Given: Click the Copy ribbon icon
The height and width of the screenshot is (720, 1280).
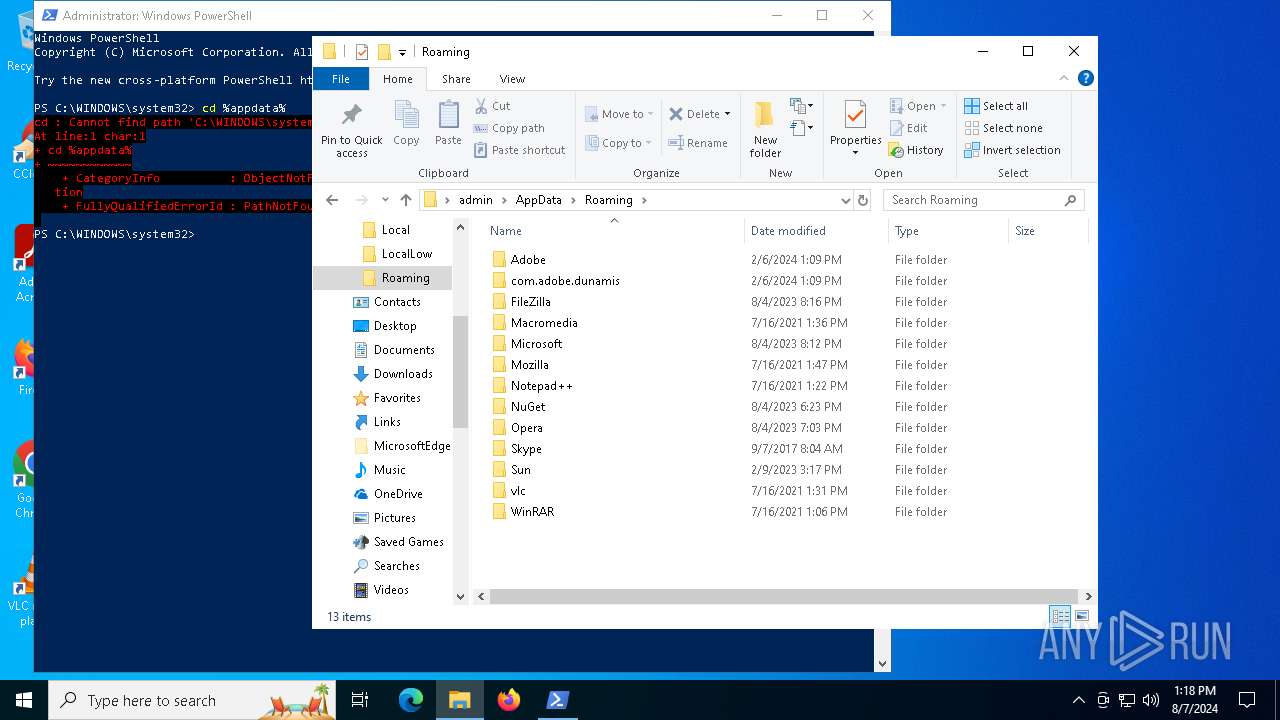Looking at the screenshot, I should (x=406, y=124).
